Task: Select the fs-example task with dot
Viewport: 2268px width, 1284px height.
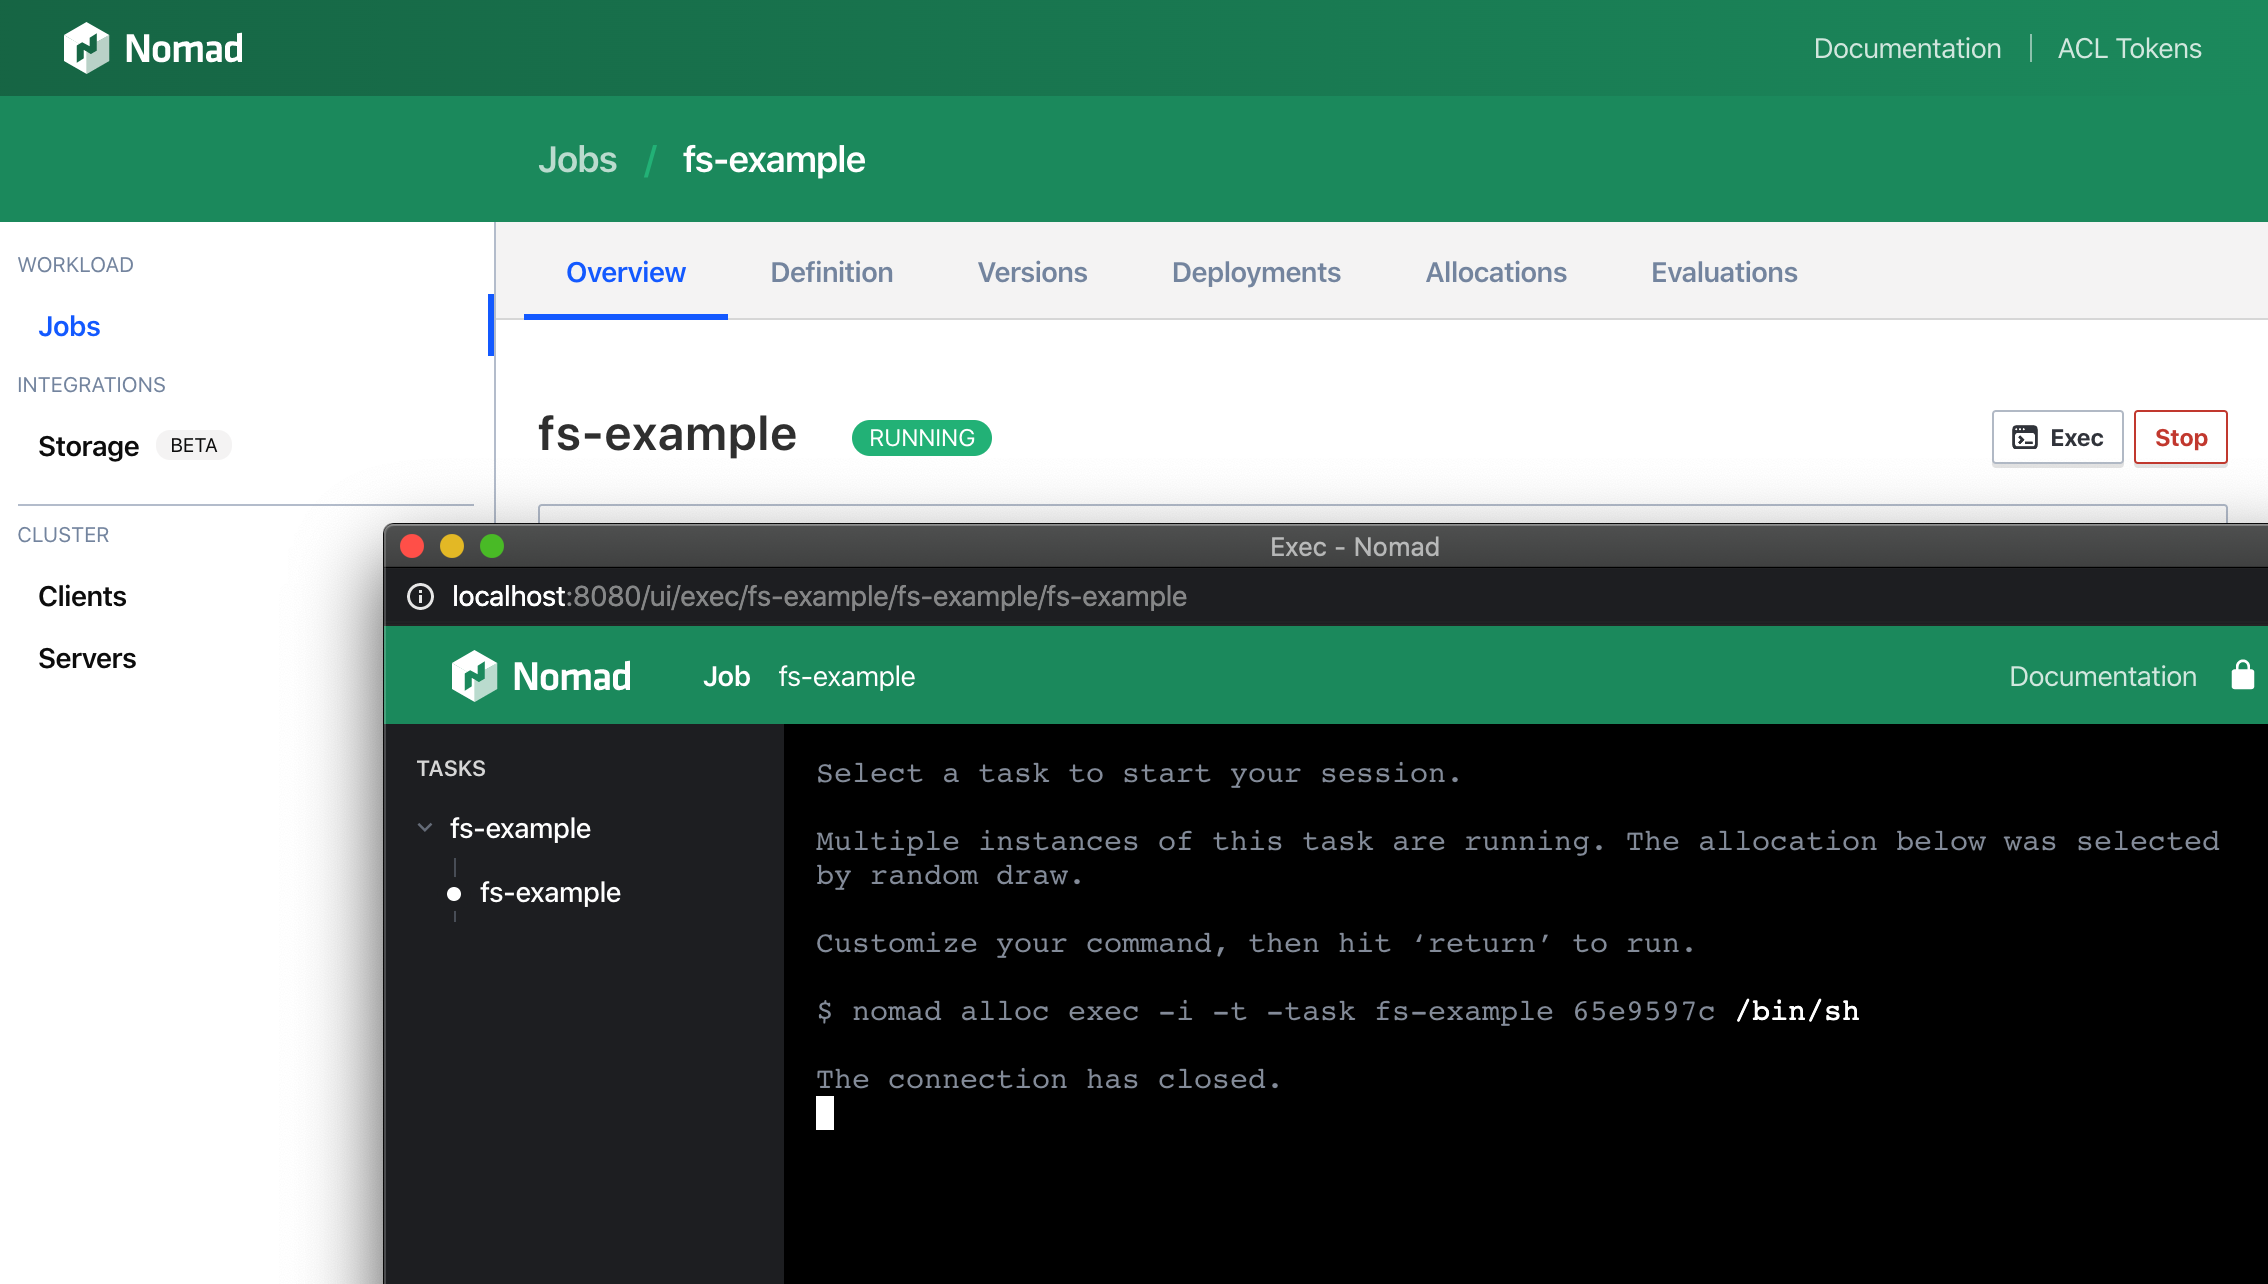Action: (x=549, y=892)
